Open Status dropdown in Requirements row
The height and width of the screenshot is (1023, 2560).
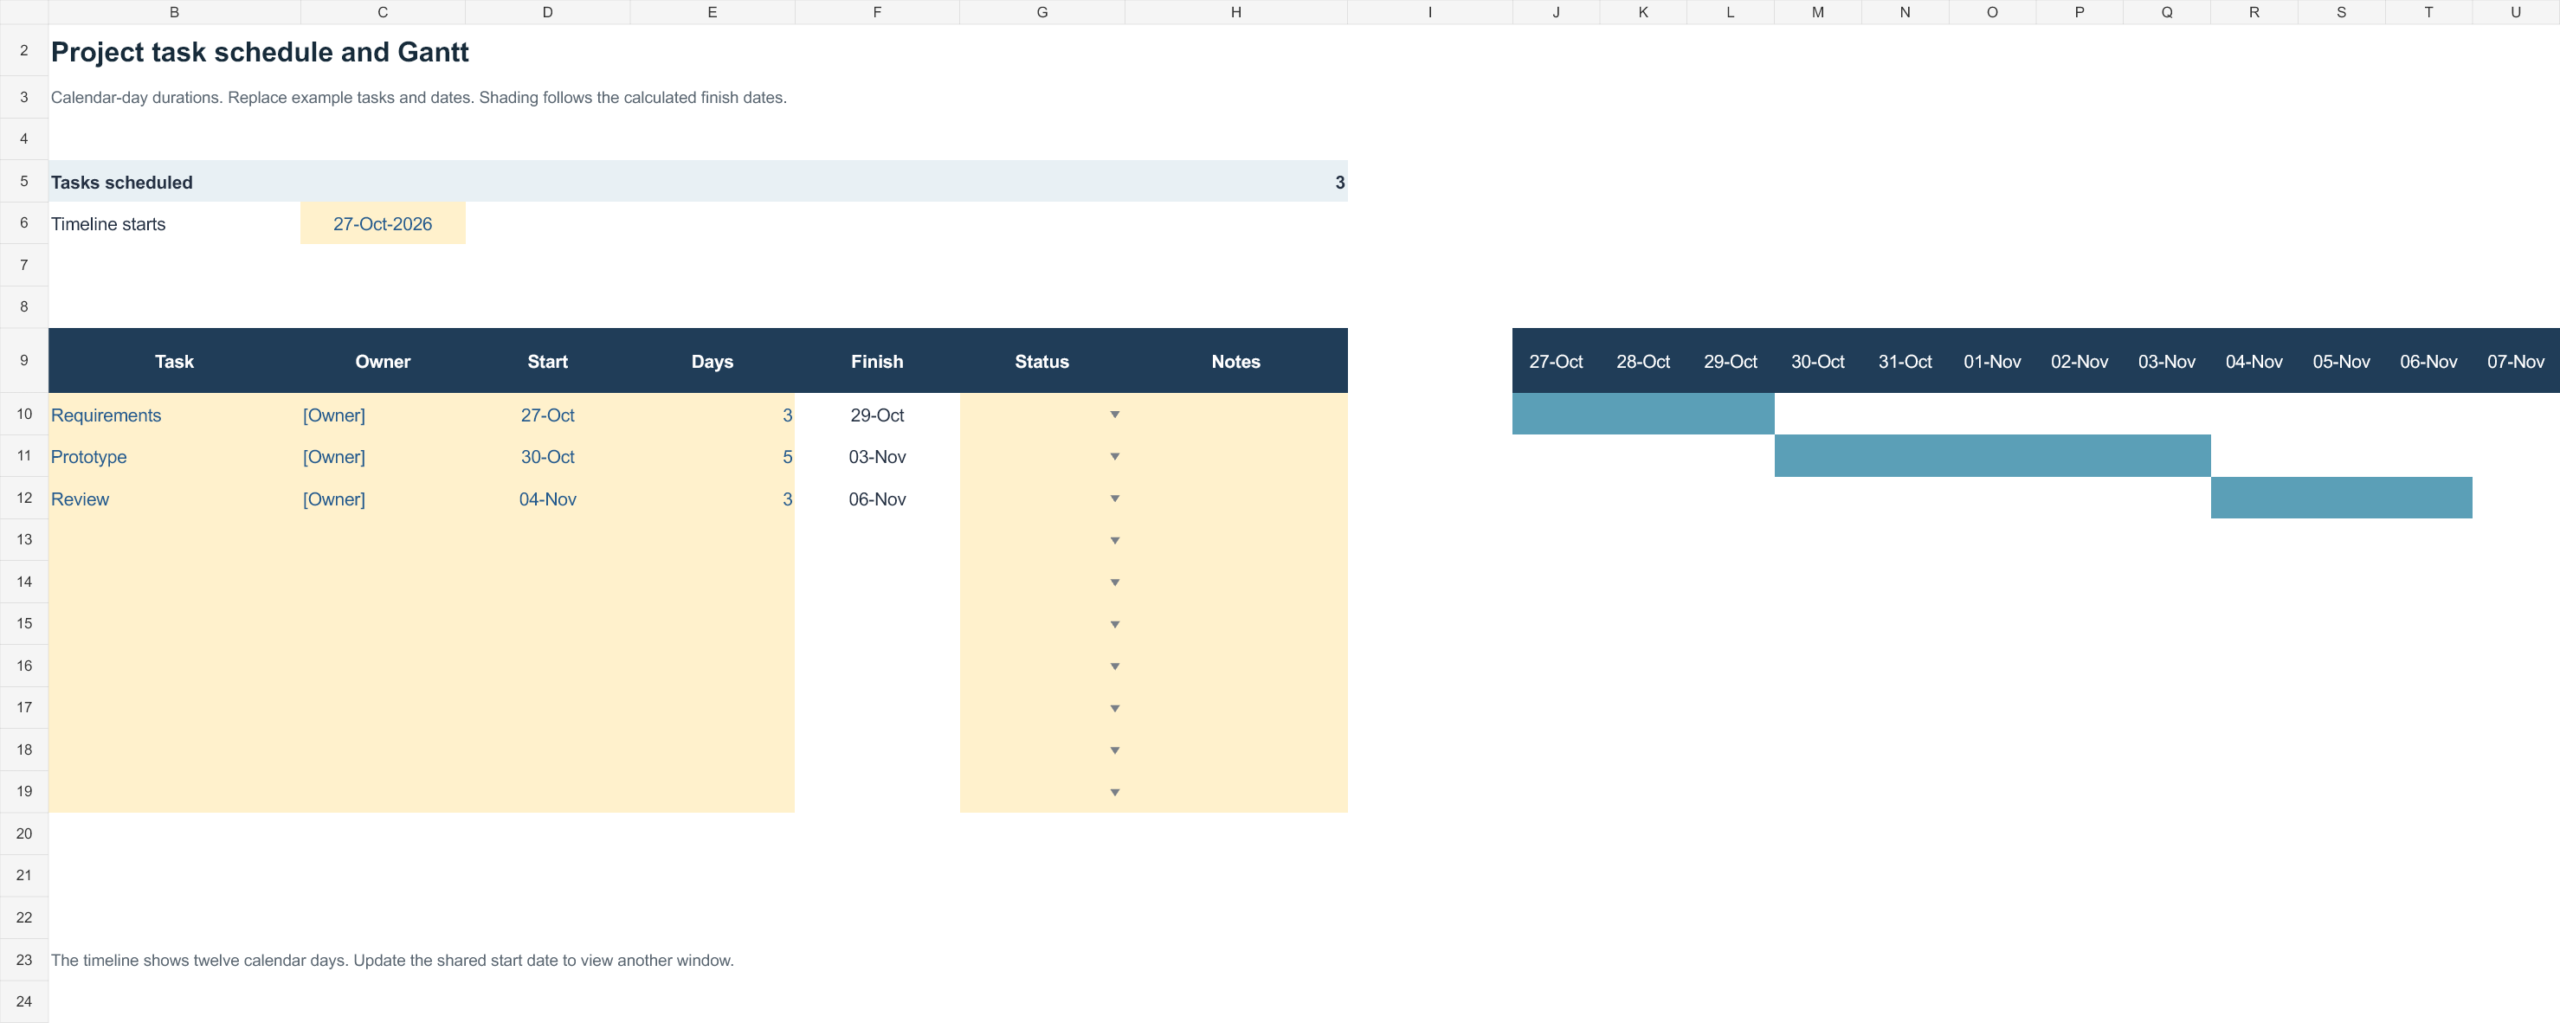tap(1114, 414)
